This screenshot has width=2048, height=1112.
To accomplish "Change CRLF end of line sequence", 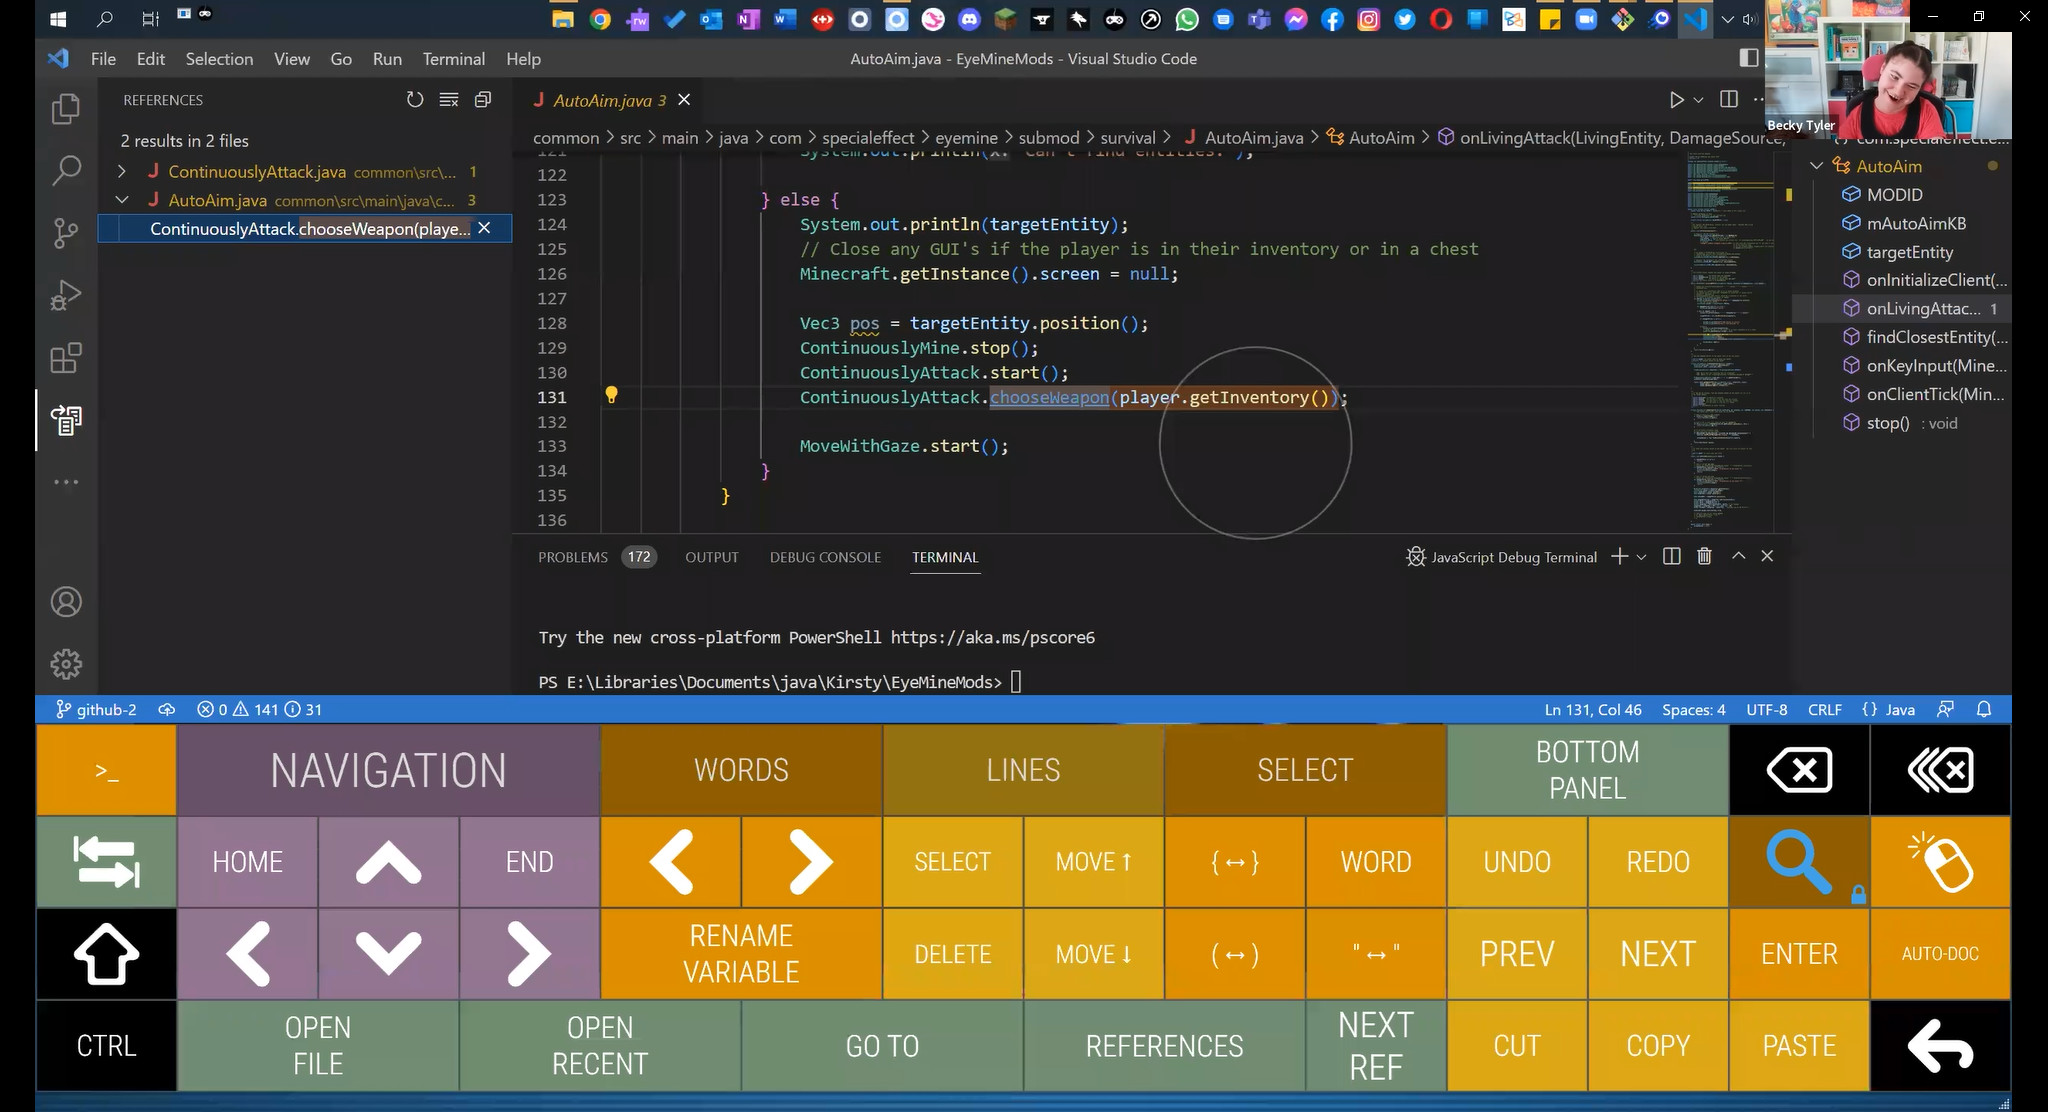I will 1824,709.
